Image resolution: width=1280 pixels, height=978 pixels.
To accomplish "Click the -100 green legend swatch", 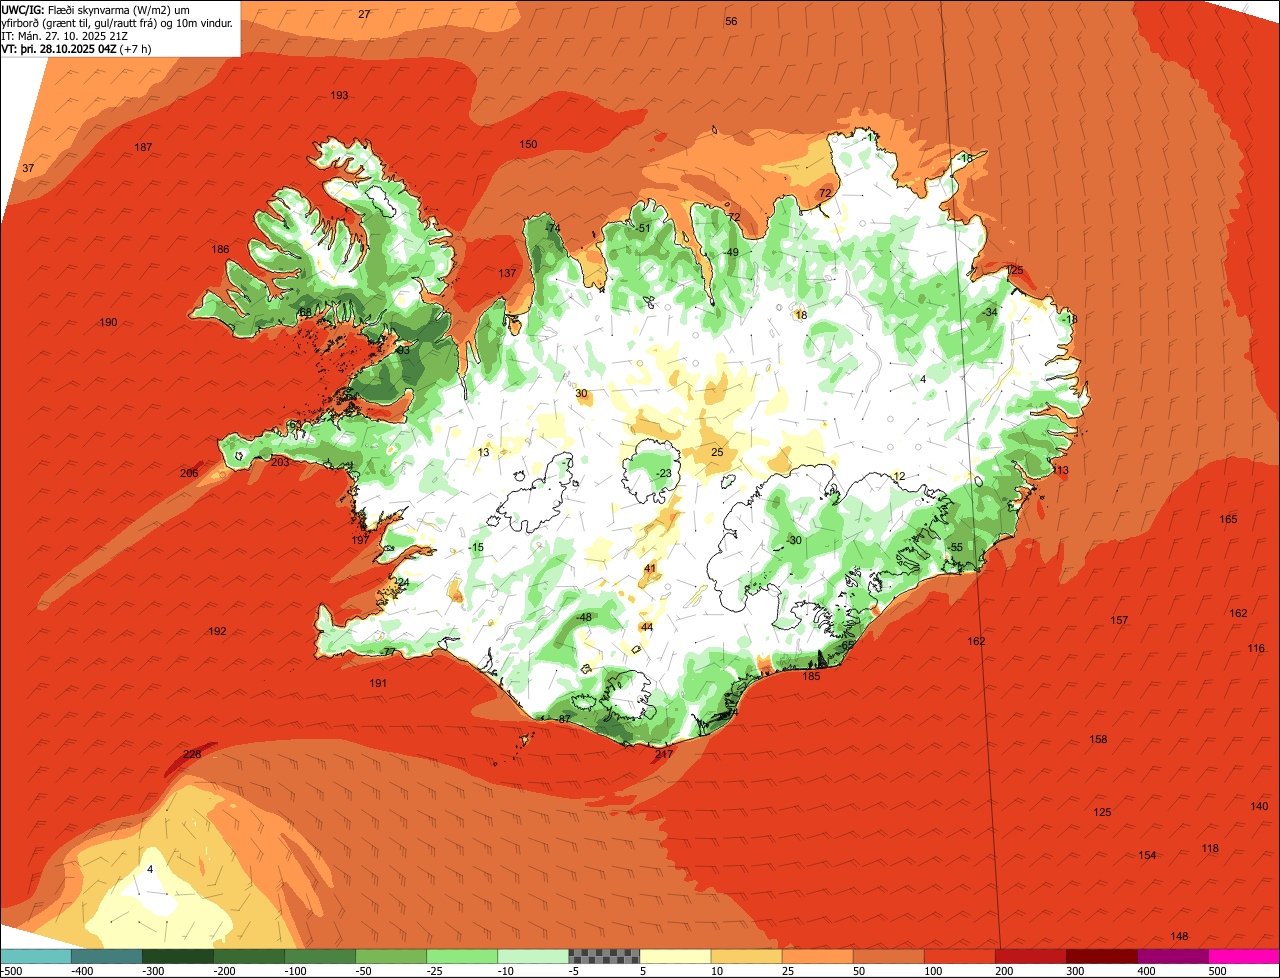I will 320,956.
